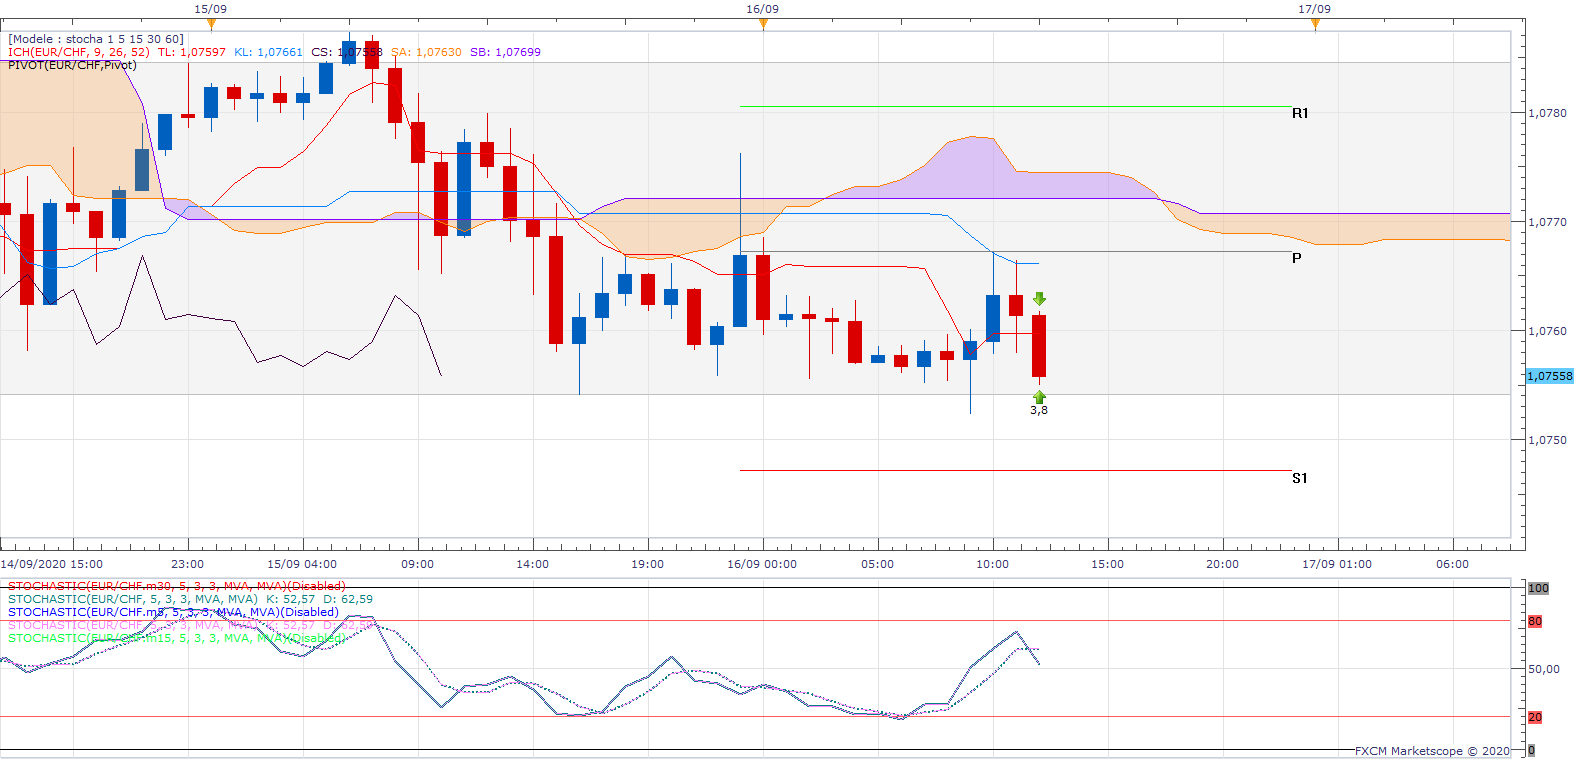1583x760 pixels.
Task: Select the teal STOCHASTIC EUR/CHF K: 52,57 label
Action: 190,599
